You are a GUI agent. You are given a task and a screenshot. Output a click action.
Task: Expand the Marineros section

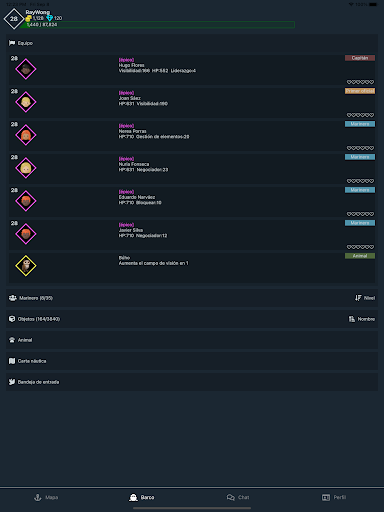point(192,298)
